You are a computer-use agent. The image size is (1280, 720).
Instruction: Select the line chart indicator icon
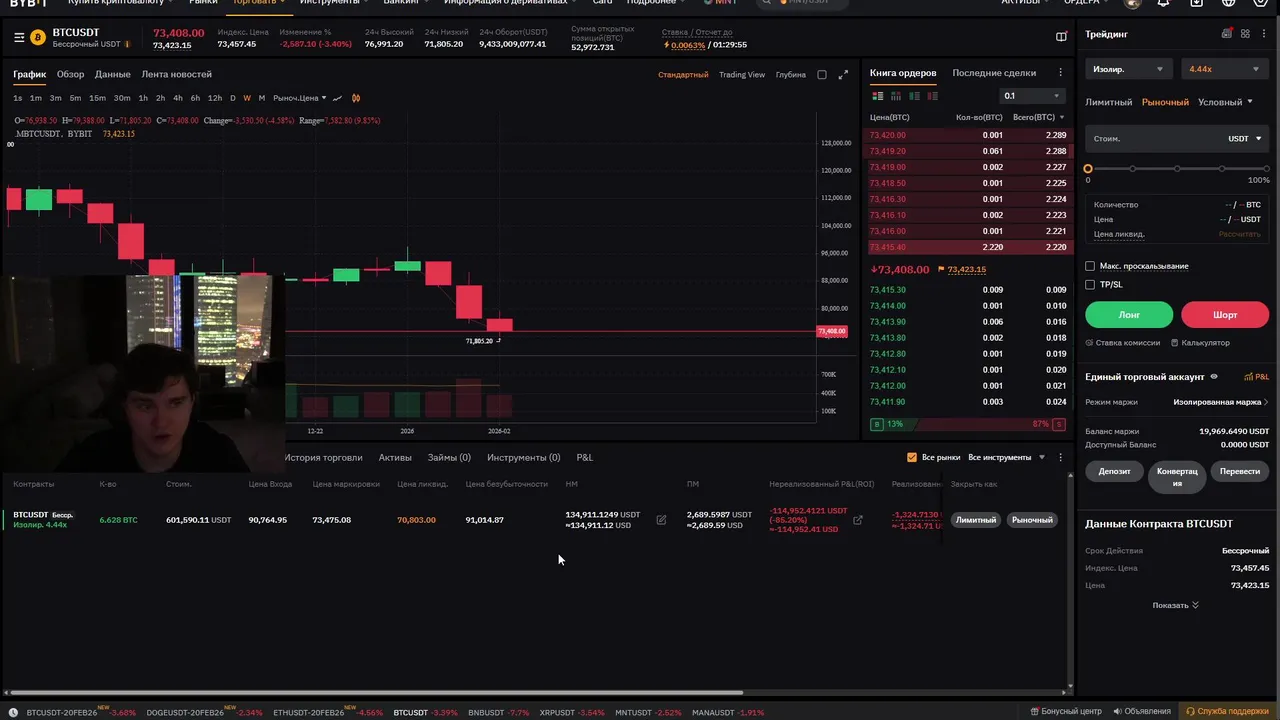point(337,98)
